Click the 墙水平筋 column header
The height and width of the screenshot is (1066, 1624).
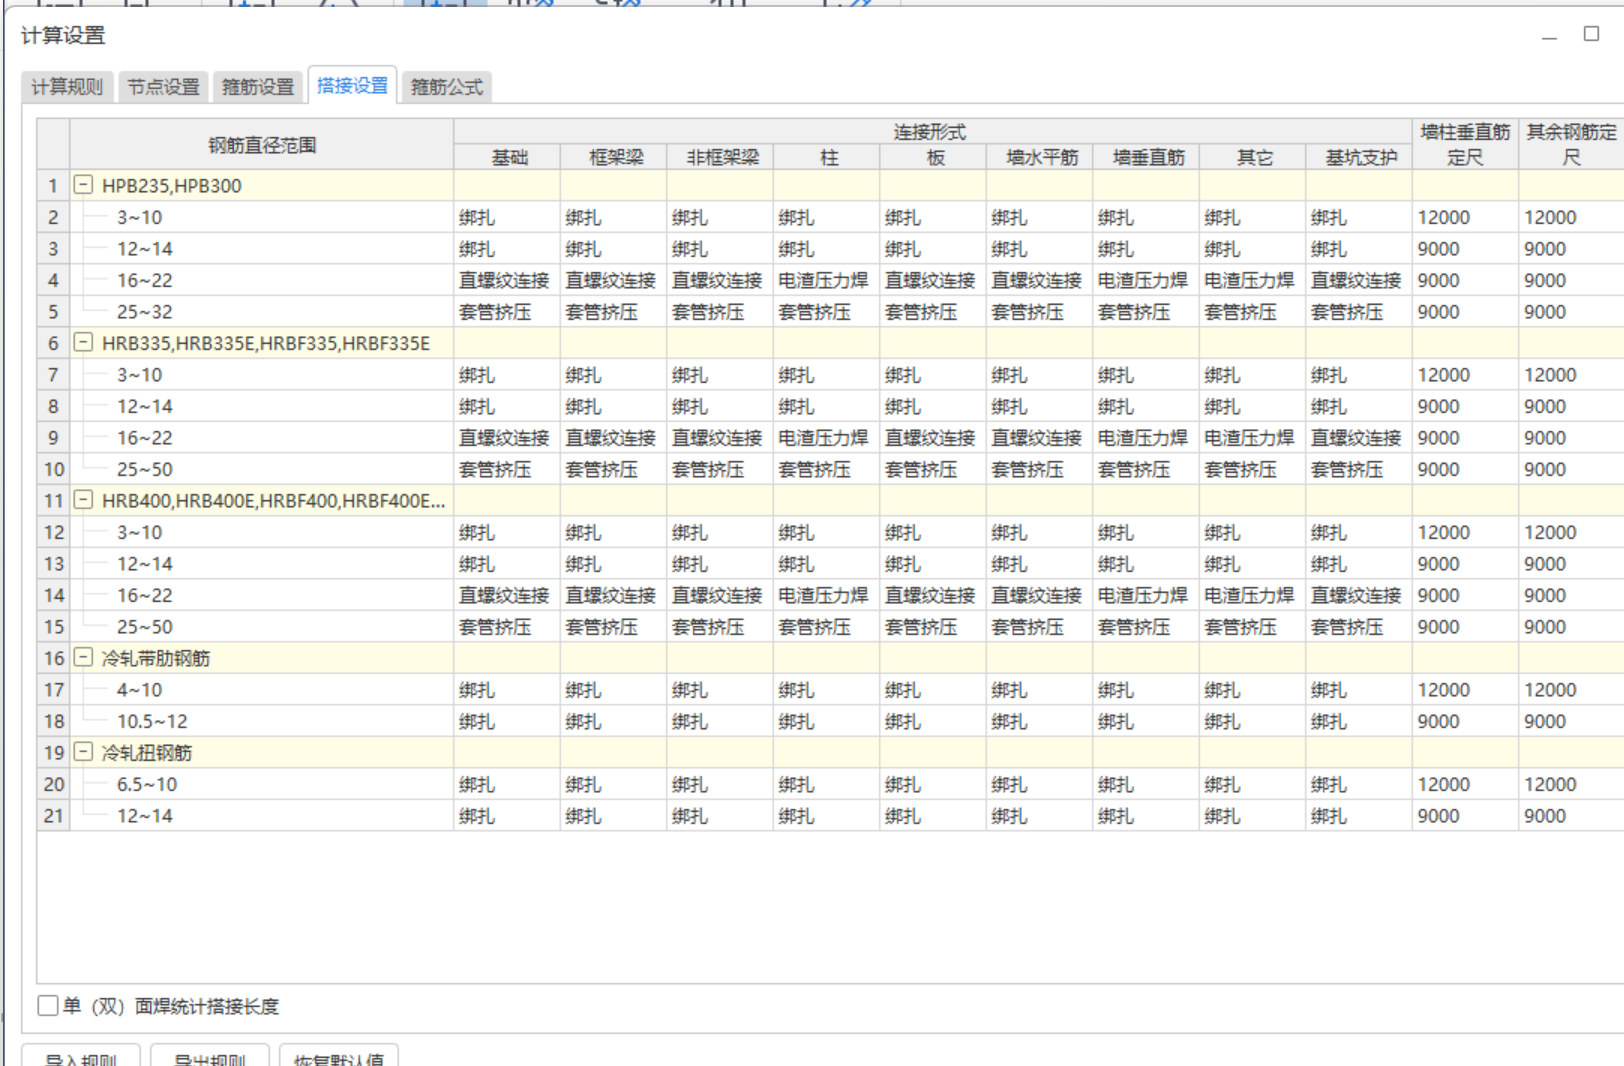click(1041, 157)
